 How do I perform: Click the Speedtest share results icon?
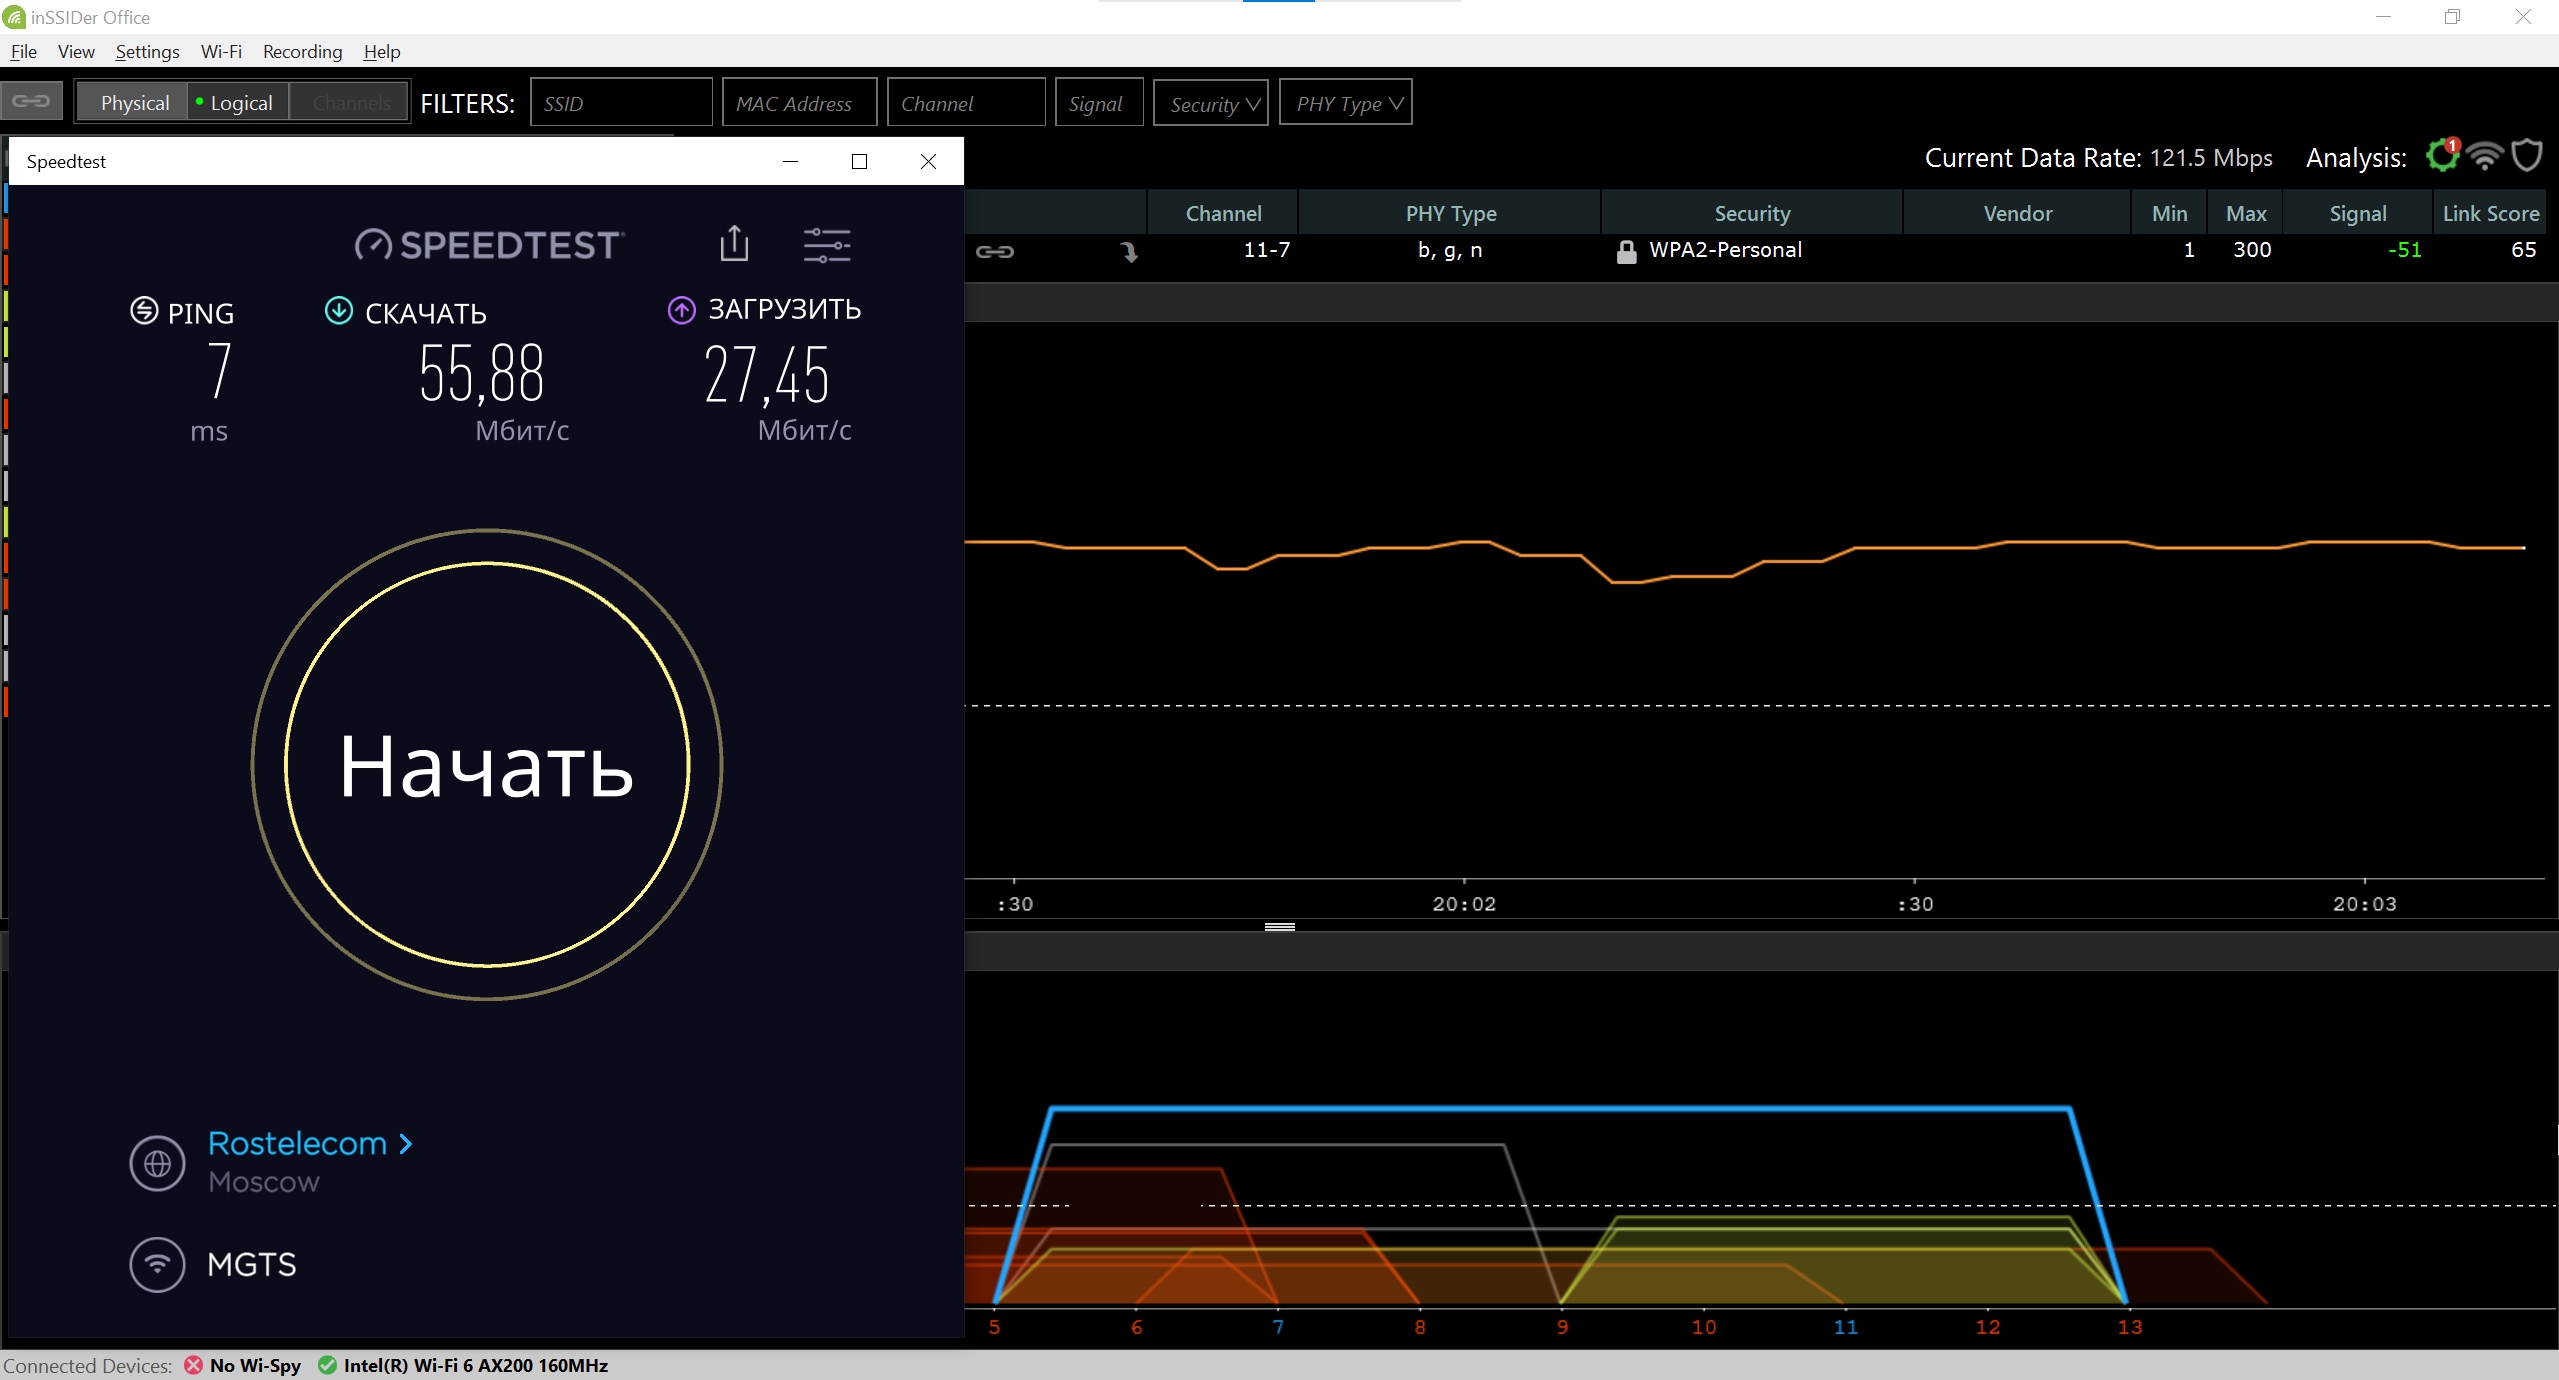(x=734, y=243)
